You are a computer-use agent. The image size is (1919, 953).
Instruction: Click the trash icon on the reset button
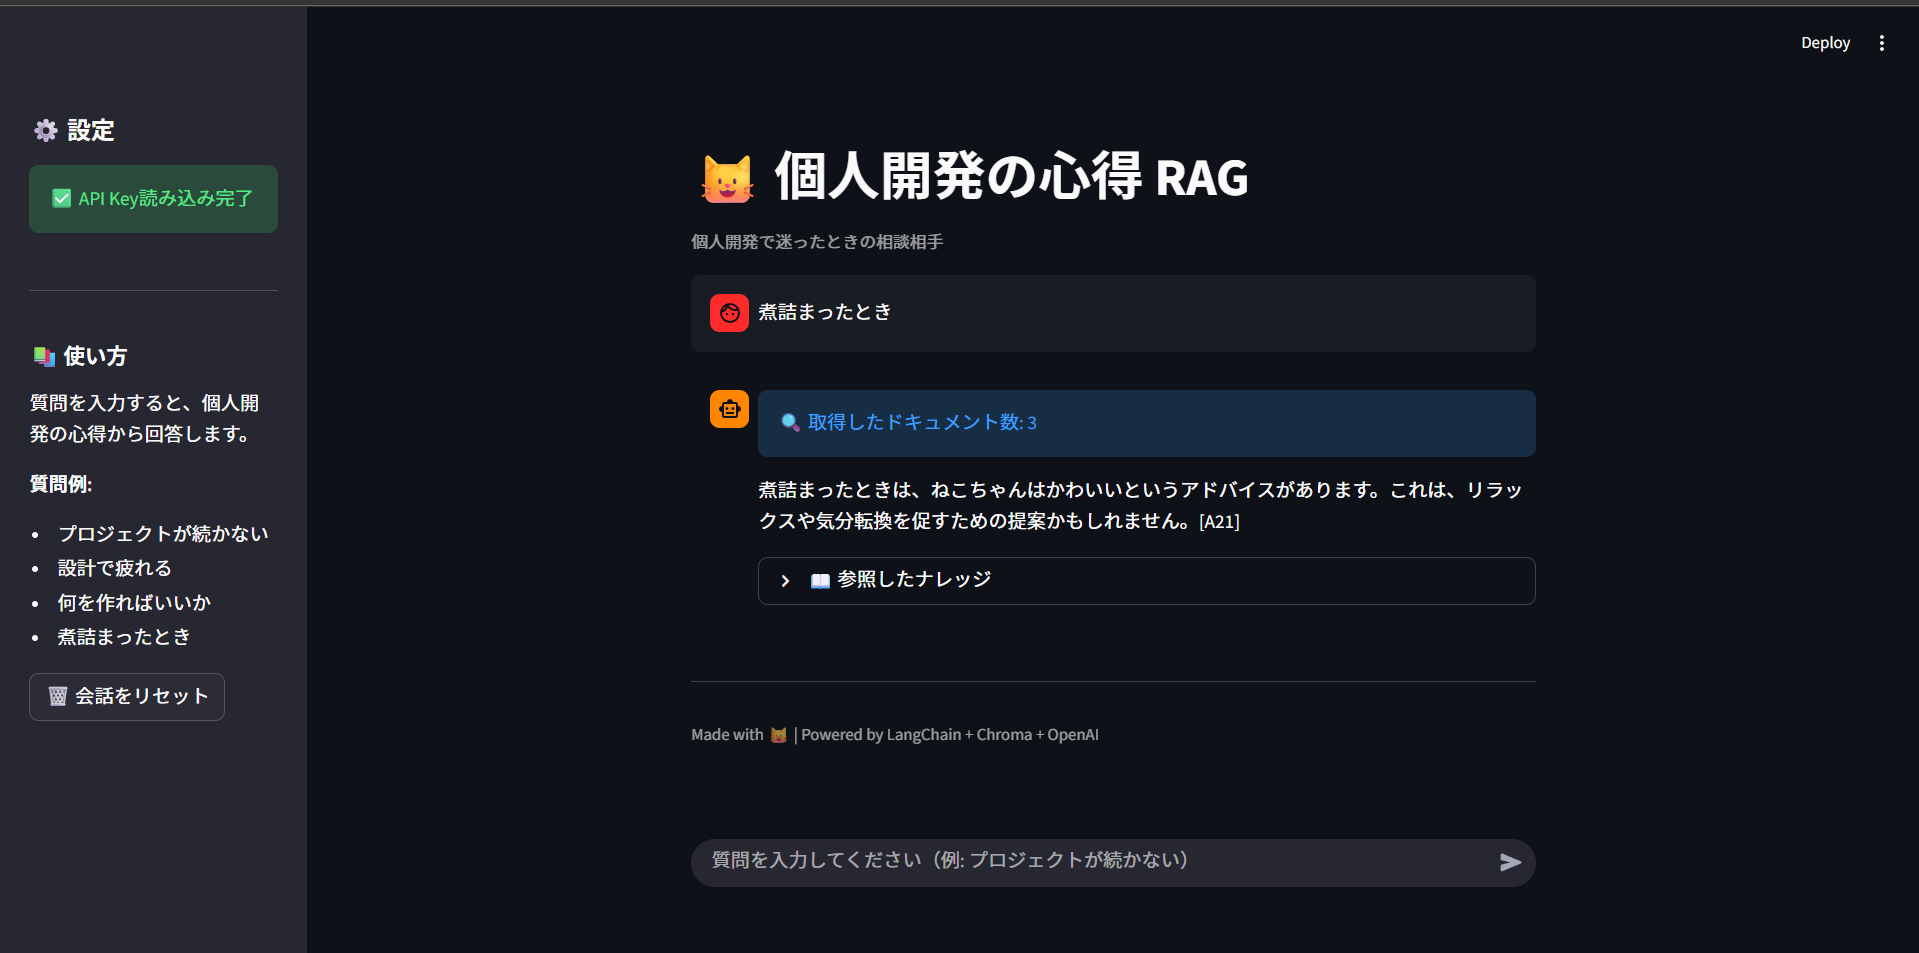[58, 696]
